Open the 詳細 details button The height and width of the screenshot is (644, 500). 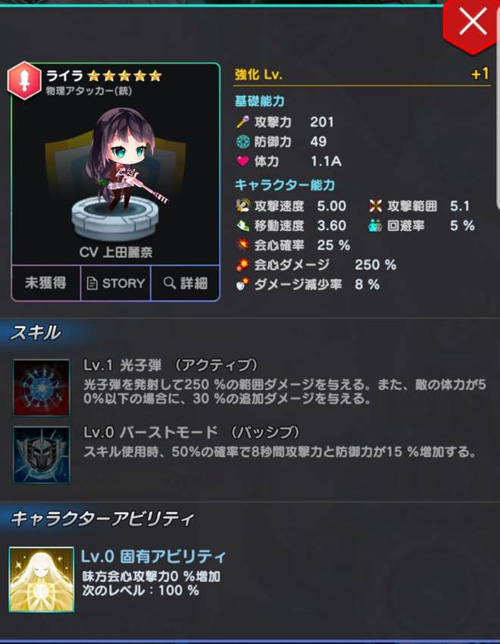pyautogui.click(x=185, y=283)
